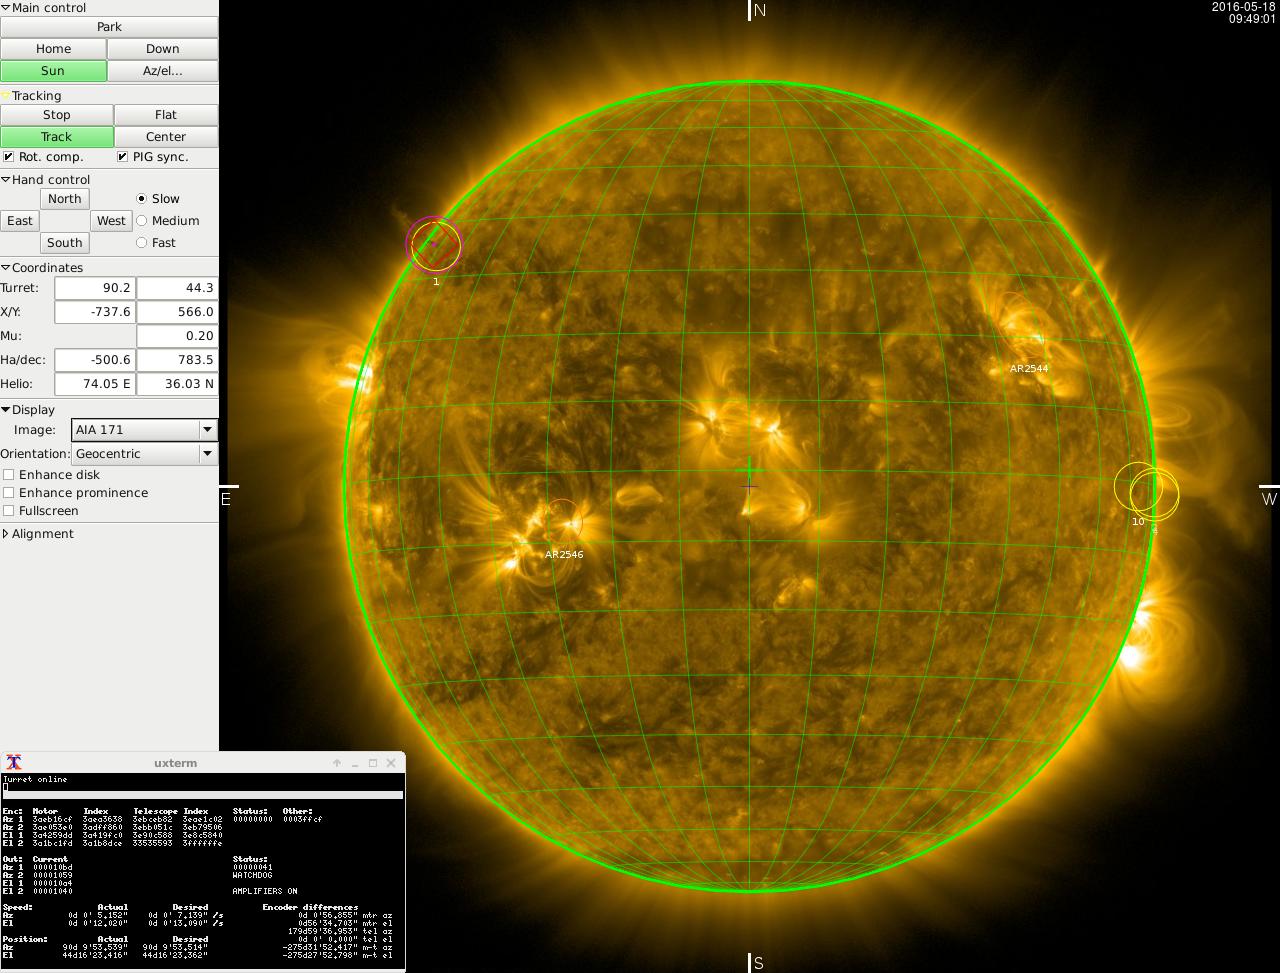Click the West marker beside the sun

click(x=1268, y=498)
